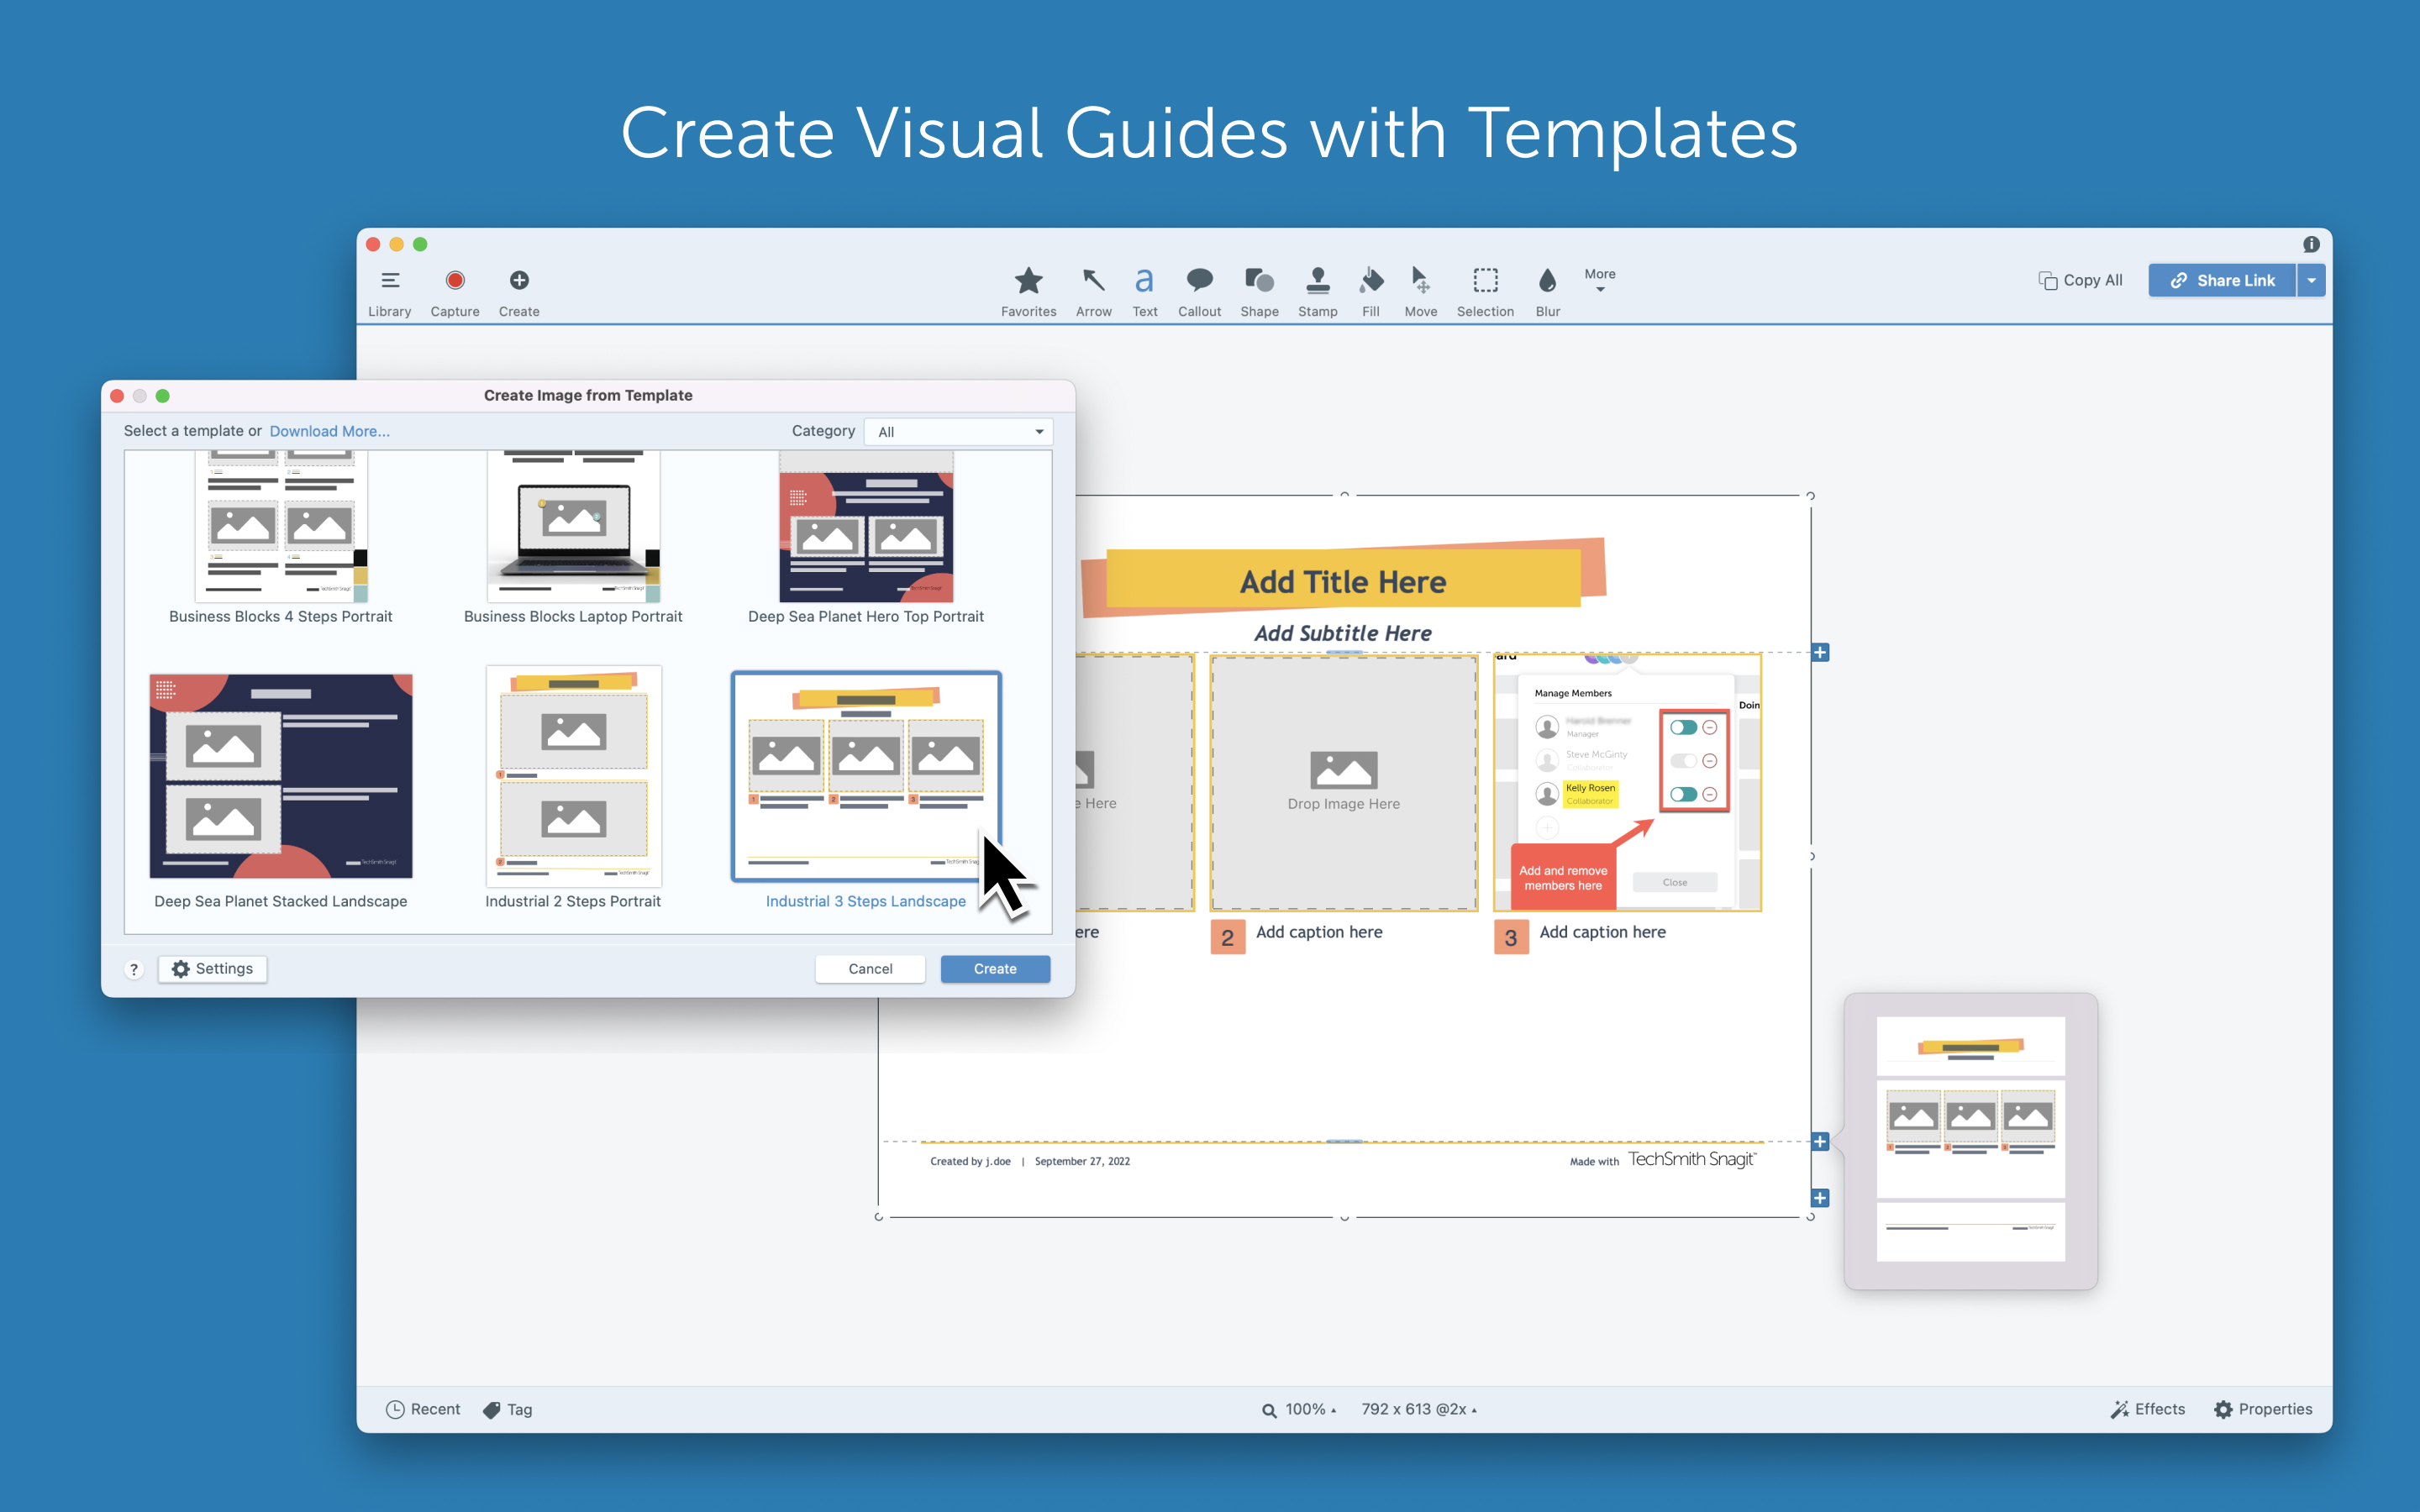The width and height of the screenshot is (2420, 1512).
Task: Expand the More tools dropdown
Action: (x=1599, y=280)
